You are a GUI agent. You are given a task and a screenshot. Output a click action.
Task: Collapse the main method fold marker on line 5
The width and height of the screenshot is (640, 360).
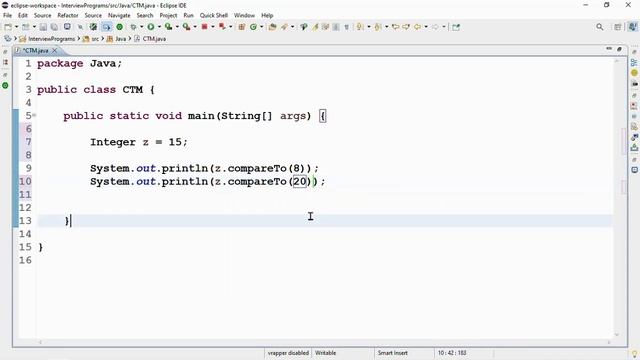click(x=34, y=116)
